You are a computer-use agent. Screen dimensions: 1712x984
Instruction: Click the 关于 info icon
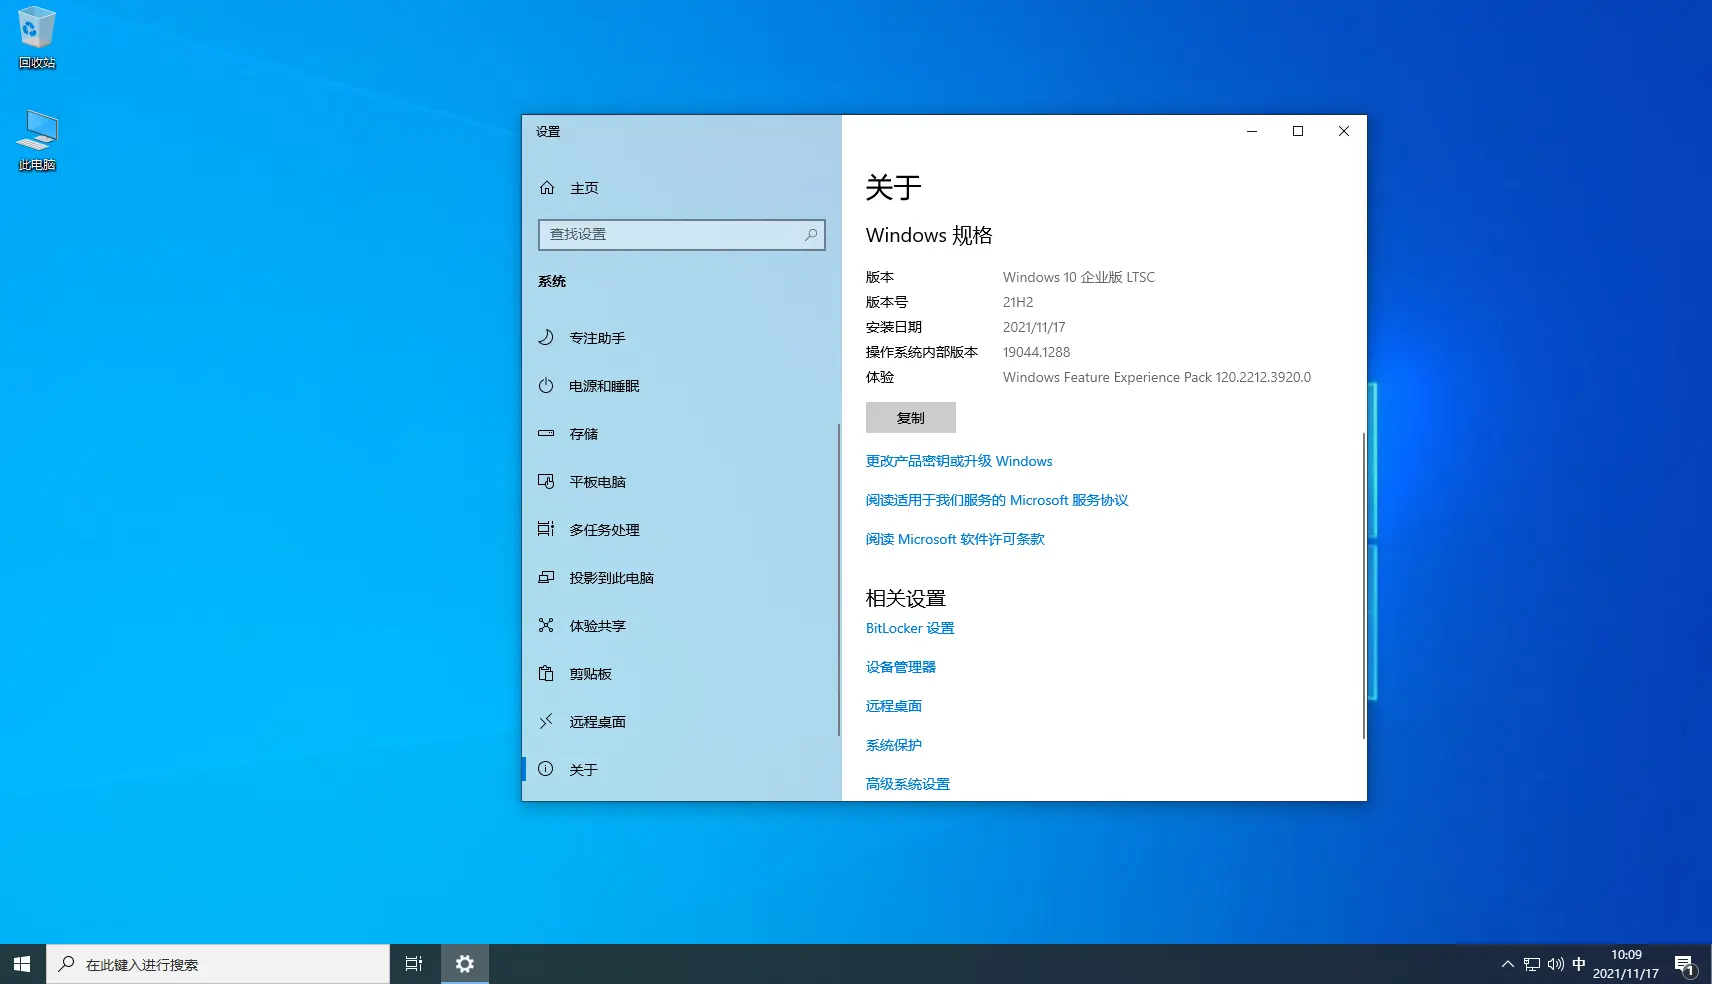coord(546,769)
